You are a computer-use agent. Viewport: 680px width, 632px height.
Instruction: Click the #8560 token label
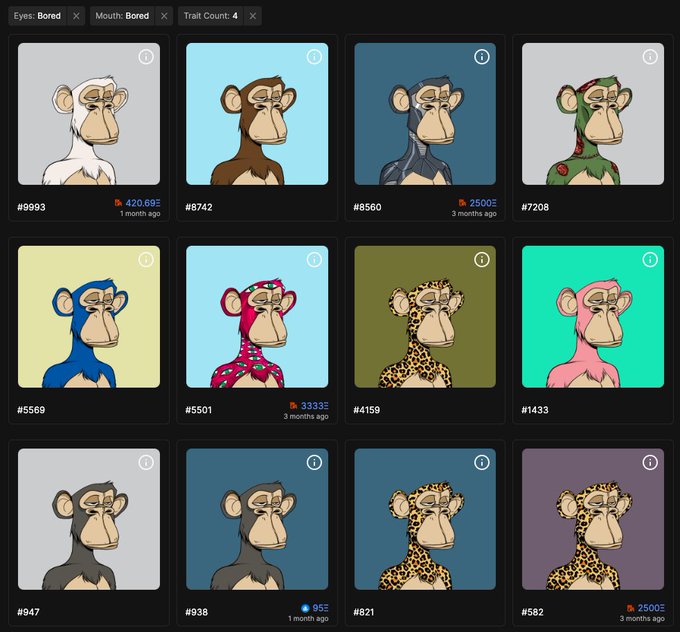point(367,207)
